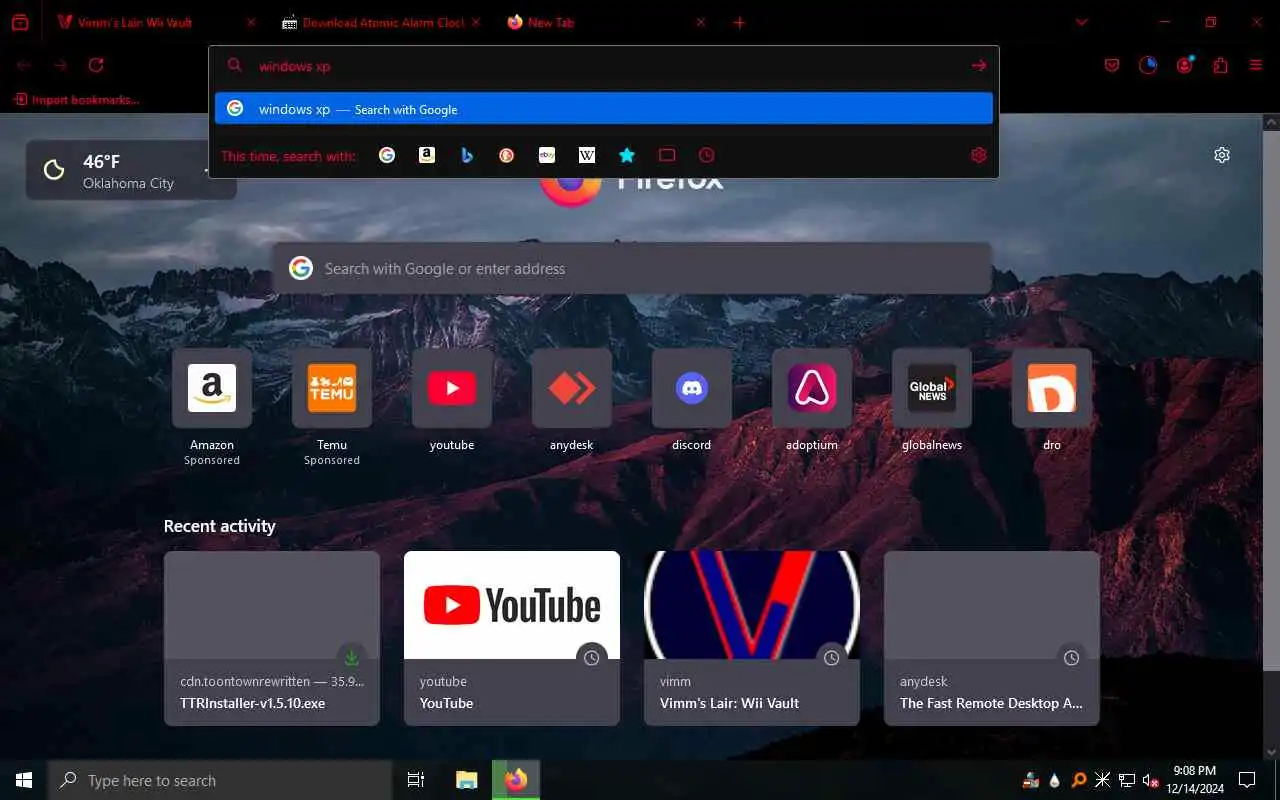Open Vimm's Lair: Wii Vault recent card
This screenshot has height=800, width=1280.
(x=752, y=638)
